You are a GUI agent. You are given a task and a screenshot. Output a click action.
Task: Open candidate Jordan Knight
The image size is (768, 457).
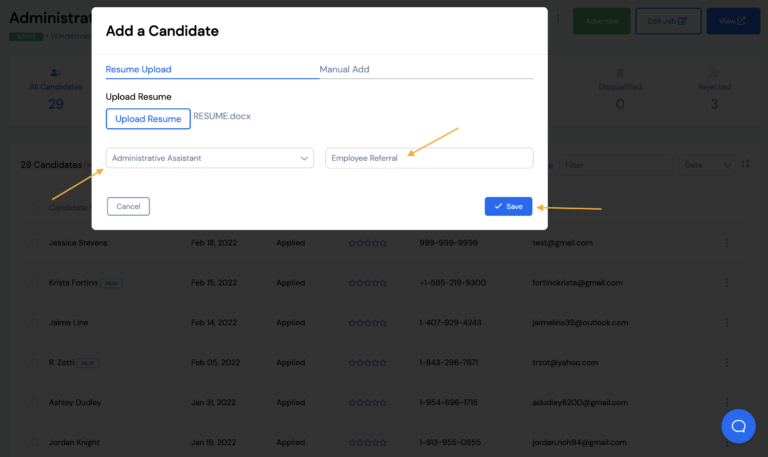tap(74, 442)
